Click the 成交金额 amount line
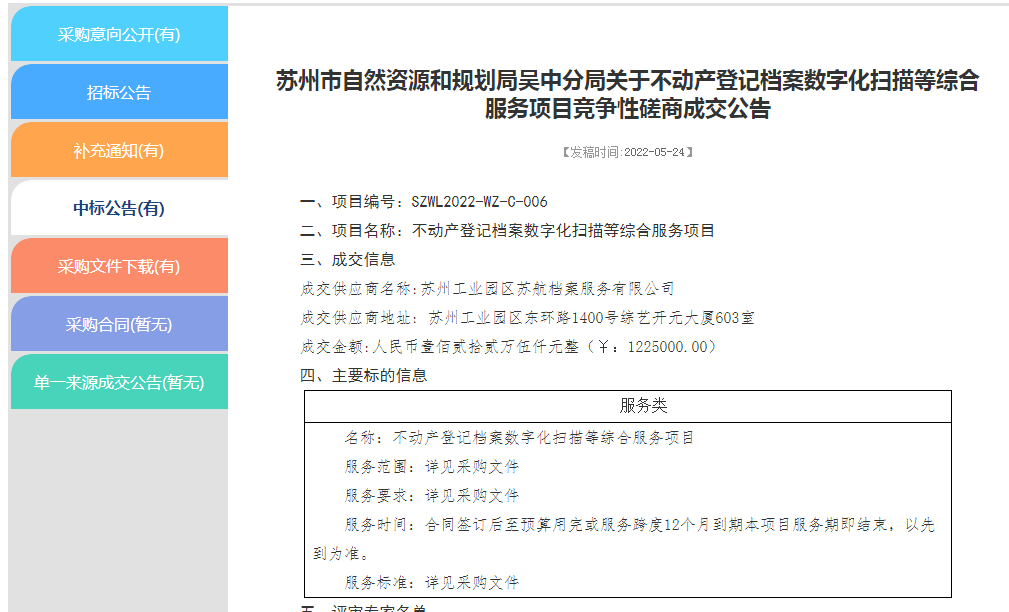1009x612 pixels. [508, 347]
